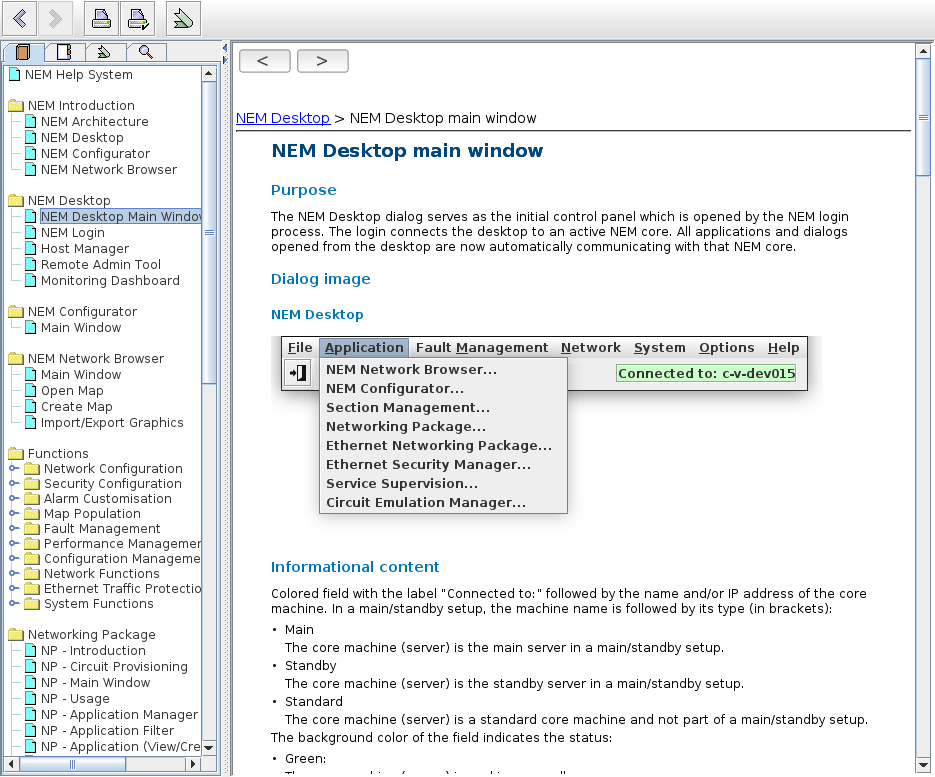This screenshot has width=935, height=777.
Task: Expand the Network Configuration folder node
Action: click(x=14, y=469)
